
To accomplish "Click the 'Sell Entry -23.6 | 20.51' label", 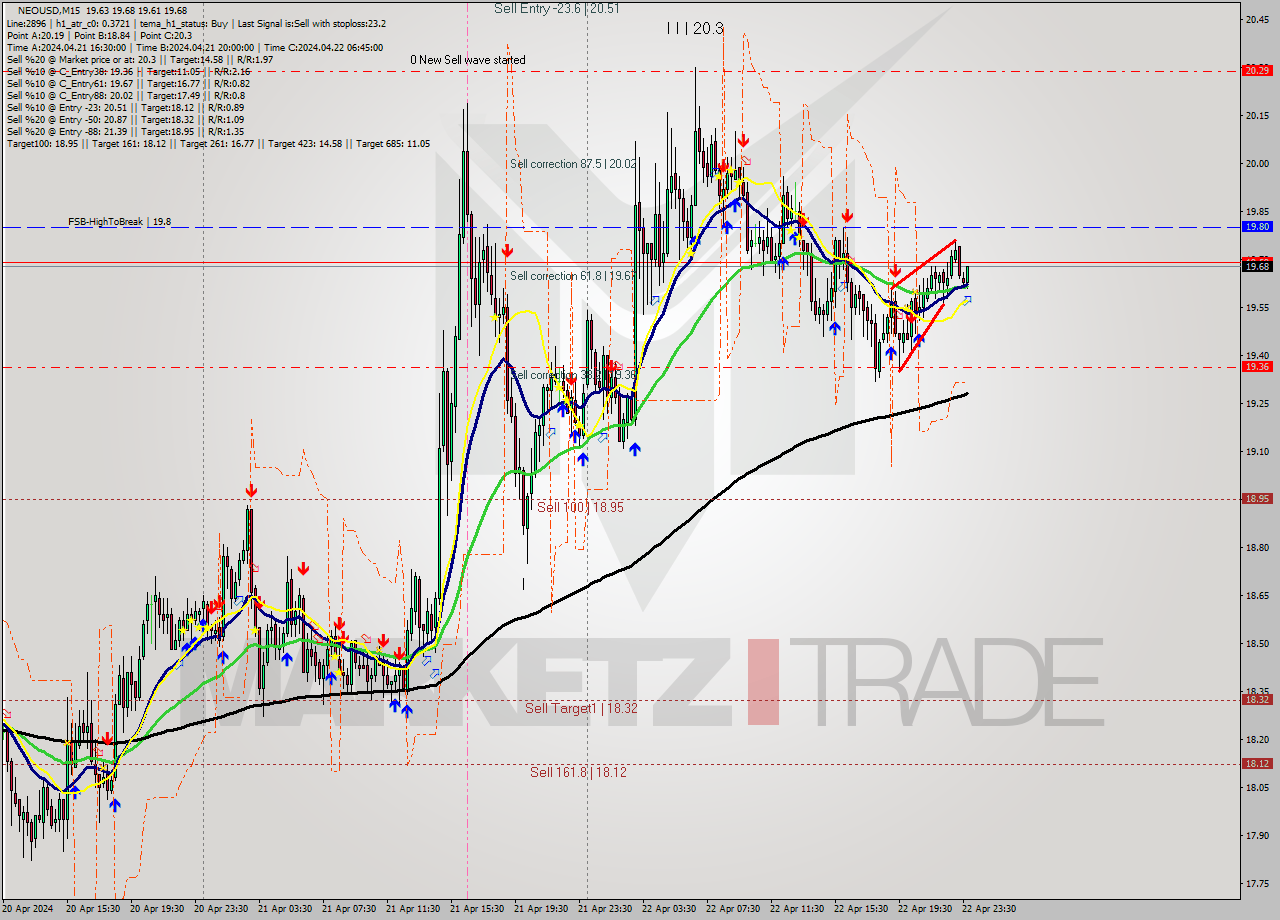I will pos(557,8).
